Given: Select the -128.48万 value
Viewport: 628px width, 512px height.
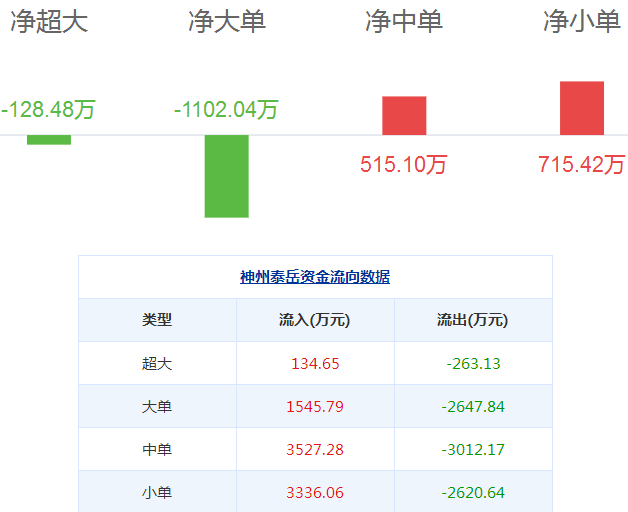Looking at the screenshot, I should 48,109.
